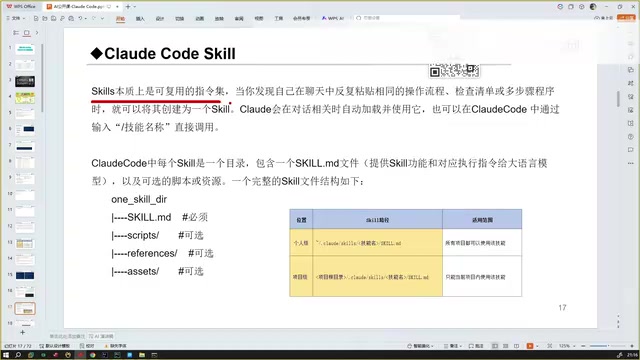Open the 工具 (Tools) ribbon tab

tap(279, 18)
